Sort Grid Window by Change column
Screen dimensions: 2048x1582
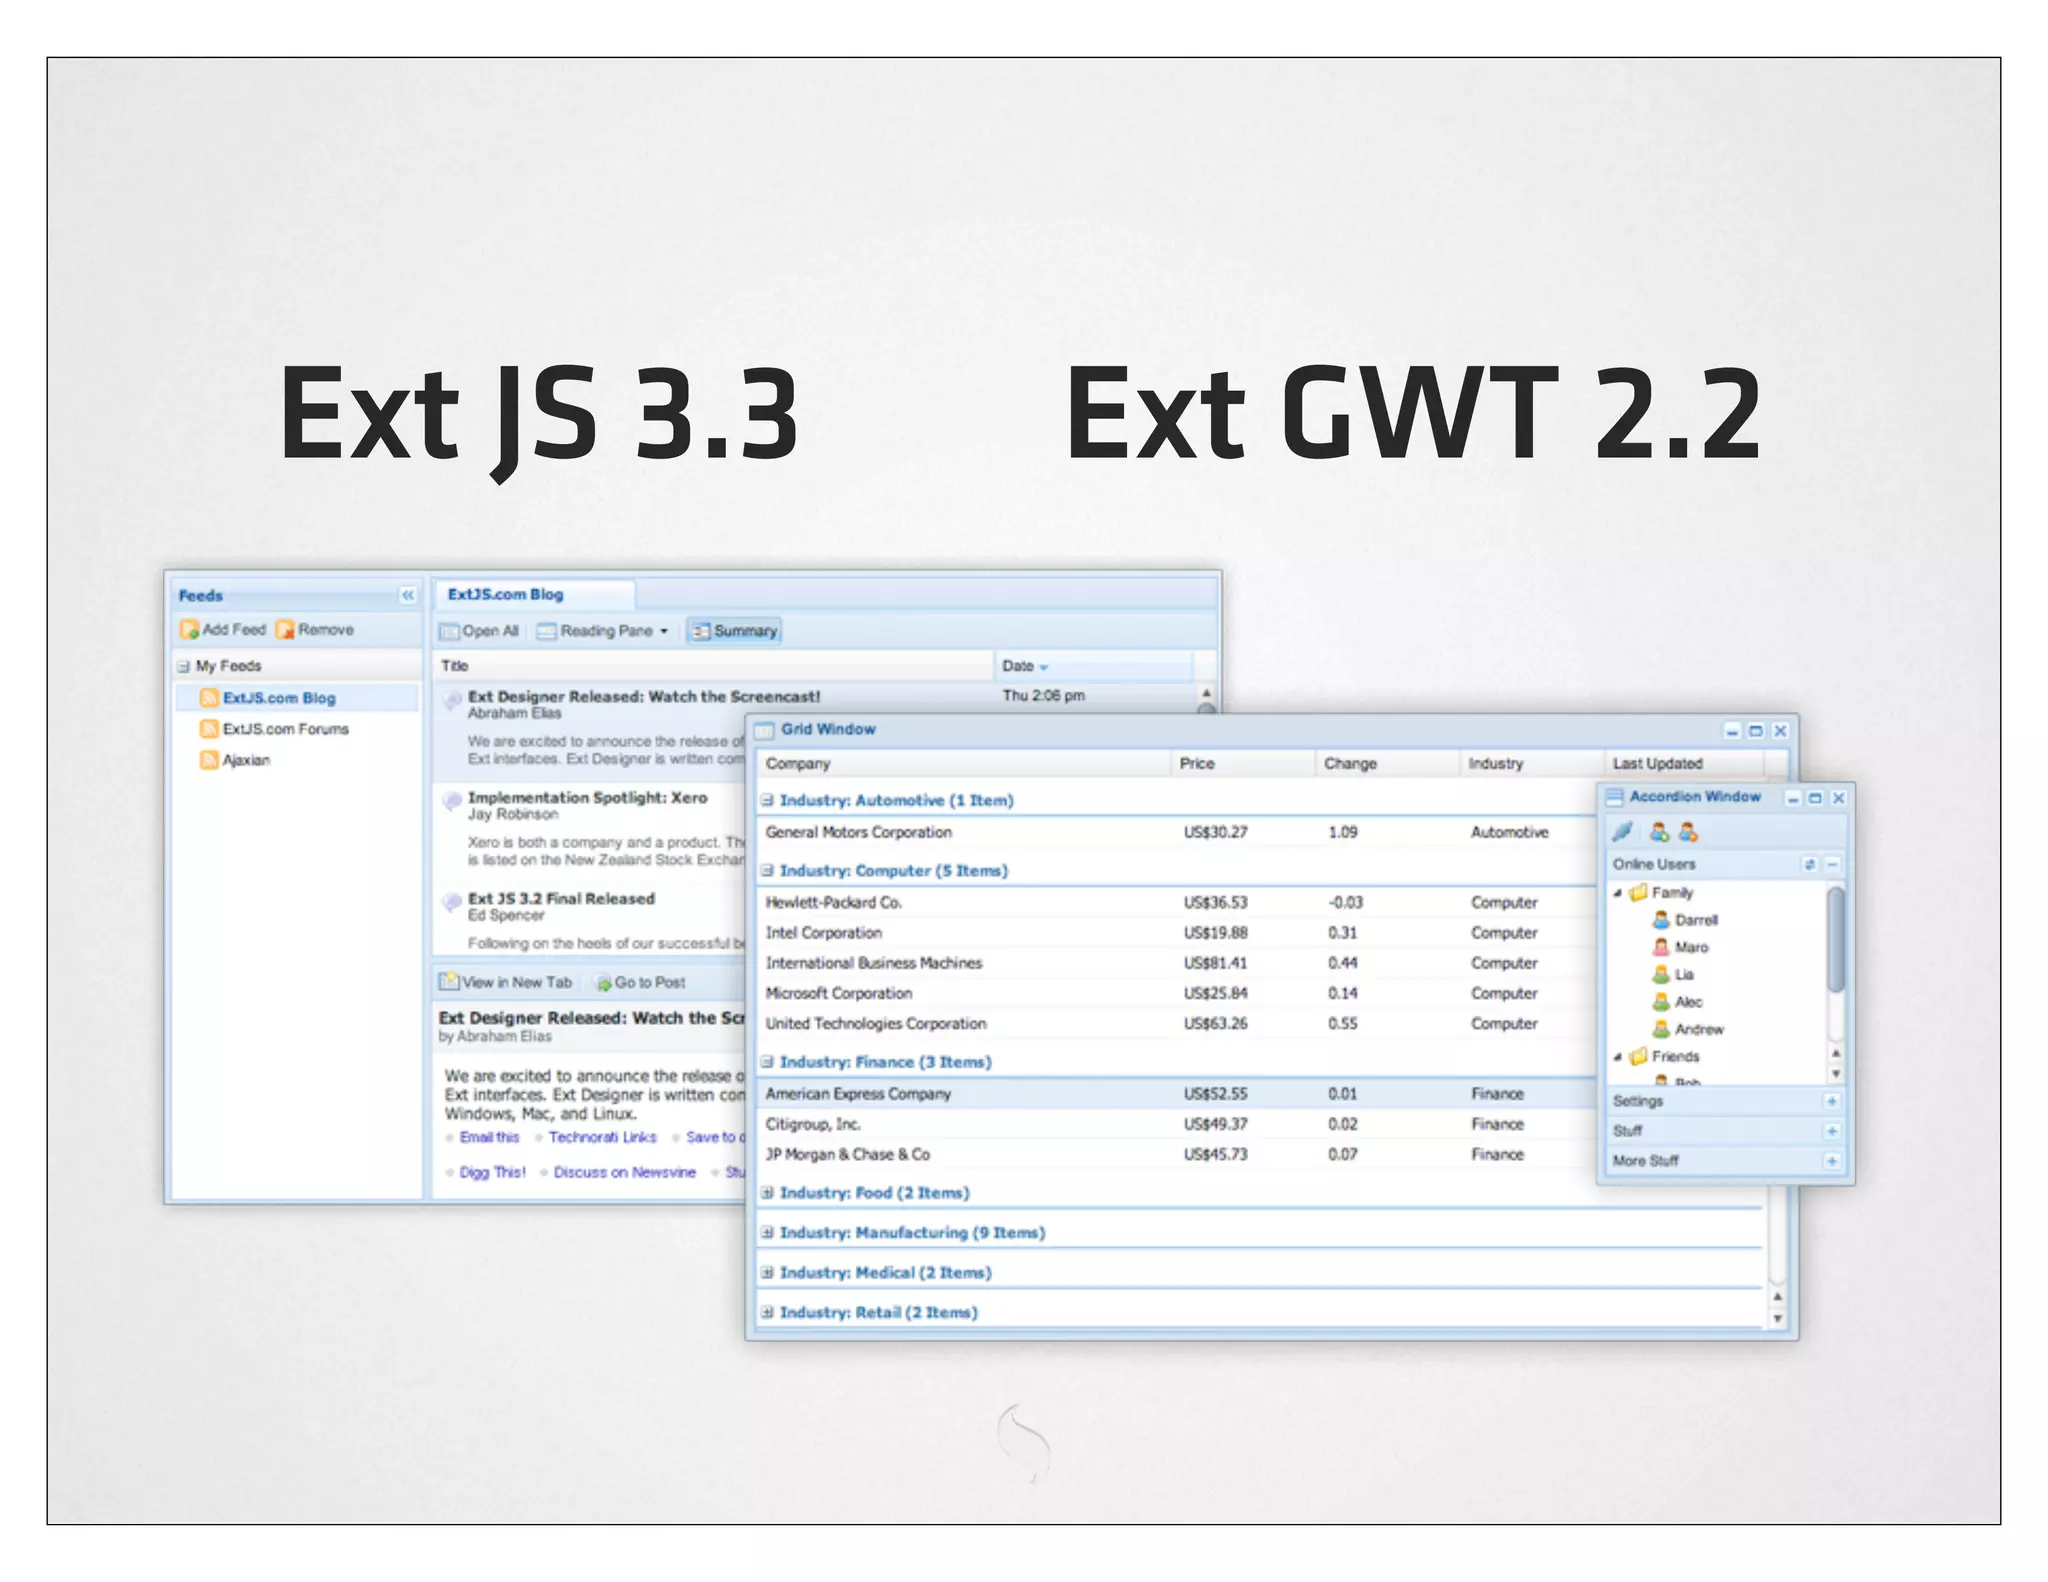click(1387, 763)
